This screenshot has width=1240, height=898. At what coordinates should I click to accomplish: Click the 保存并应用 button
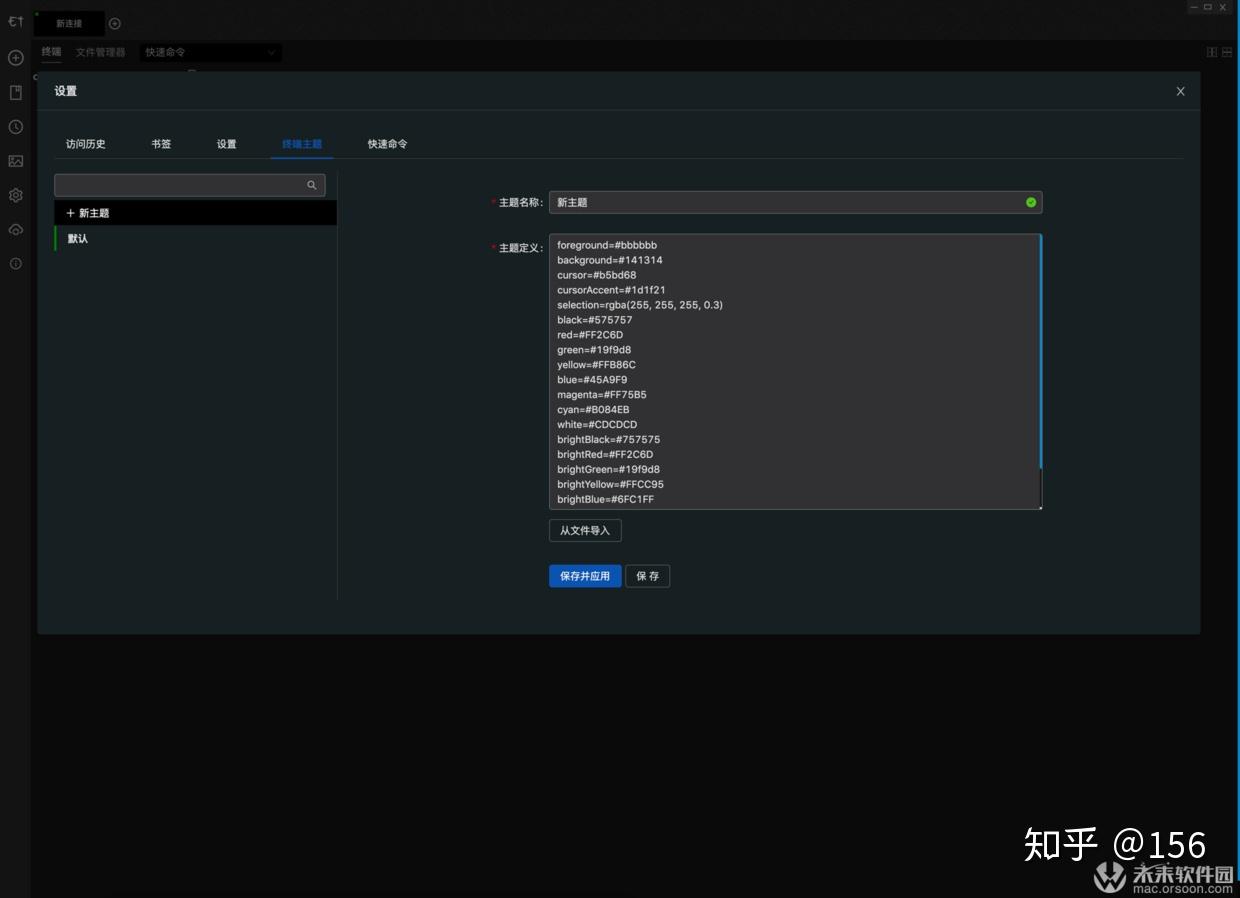[x=585, y=576]
